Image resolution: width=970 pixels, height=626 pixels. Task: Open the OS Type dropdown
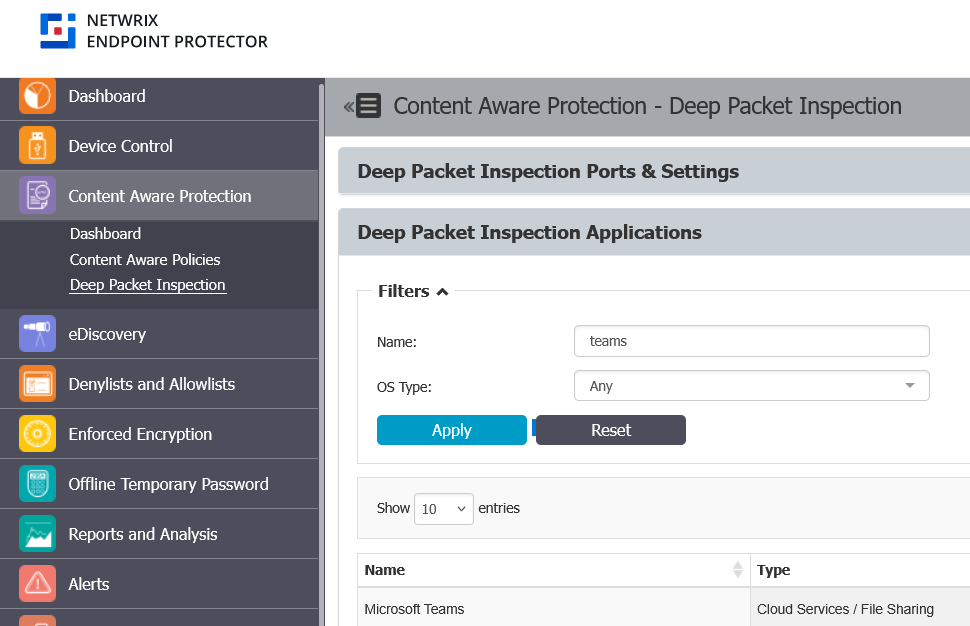click(909, 385)
